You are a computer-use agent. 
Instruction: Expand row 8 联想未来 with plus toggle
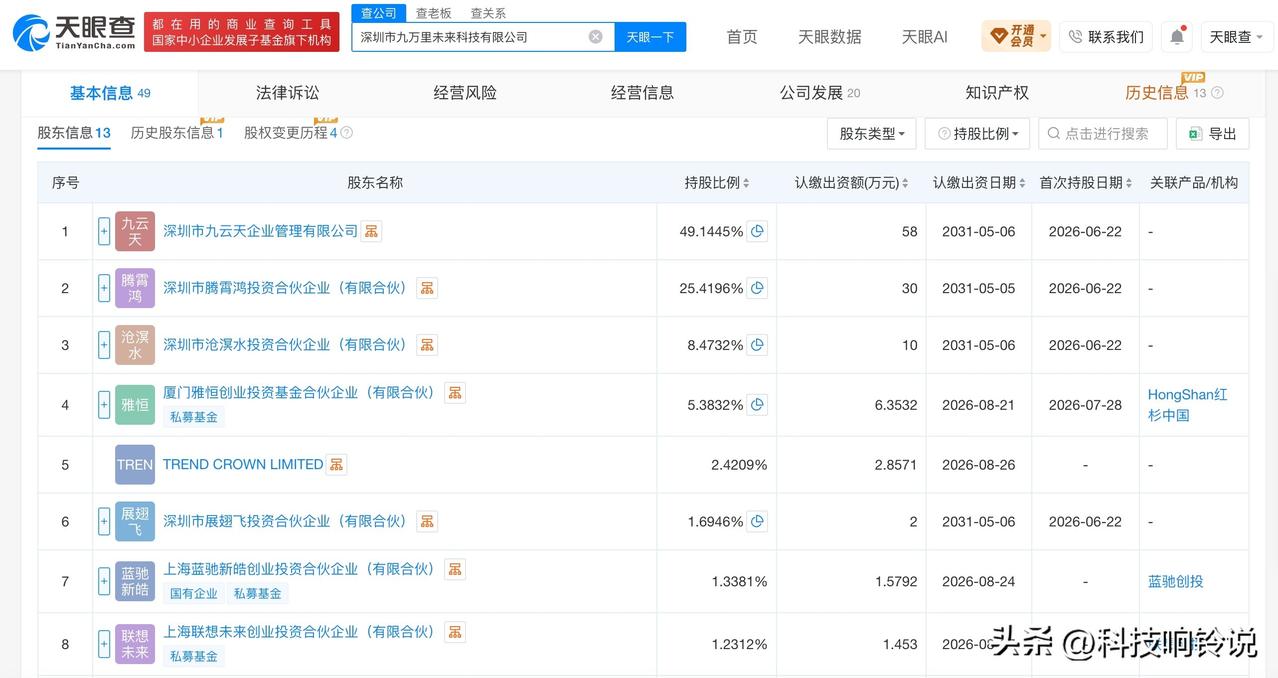pos(104,644)
